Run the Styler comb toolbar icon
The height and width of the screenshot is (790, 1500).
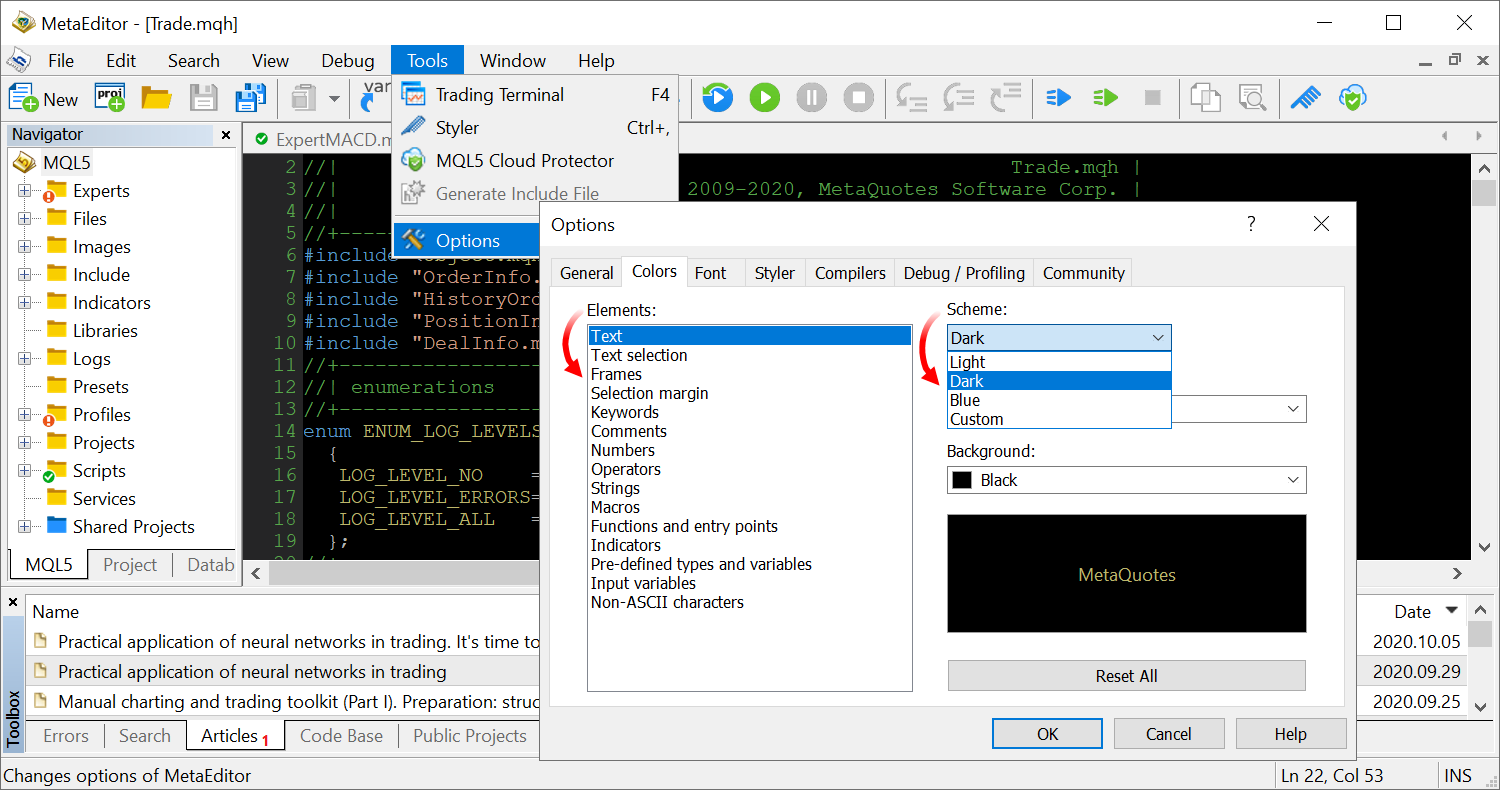pos(1306,98)
